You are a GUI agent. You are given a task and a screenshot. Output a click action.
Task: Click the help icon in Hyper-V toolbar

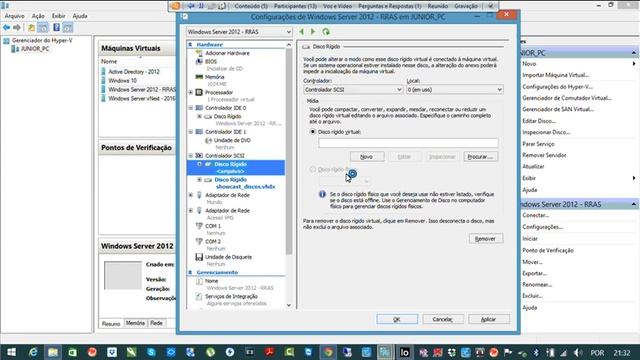pyautogui.click(x=56, y=27)
